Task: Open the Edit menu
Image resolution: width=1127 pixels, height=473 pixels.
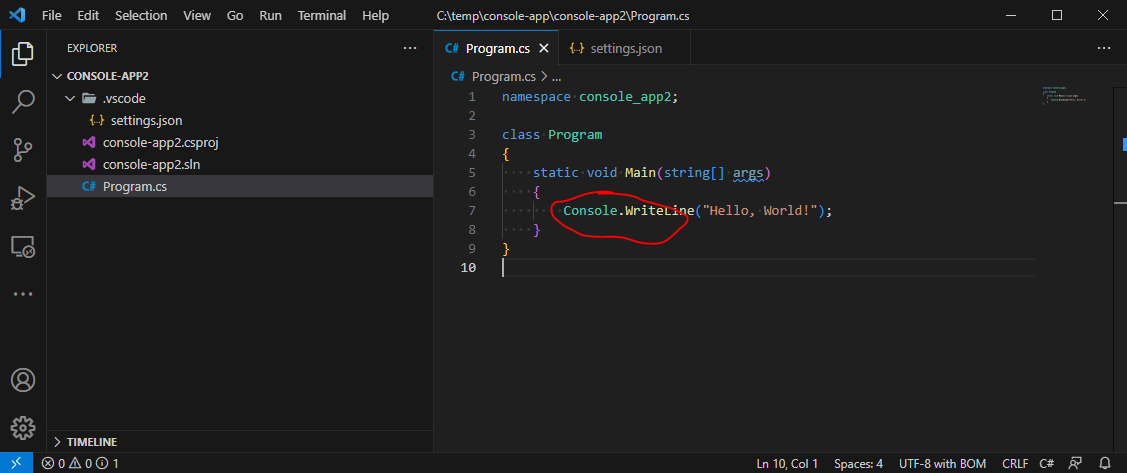Action: (88, 15)
